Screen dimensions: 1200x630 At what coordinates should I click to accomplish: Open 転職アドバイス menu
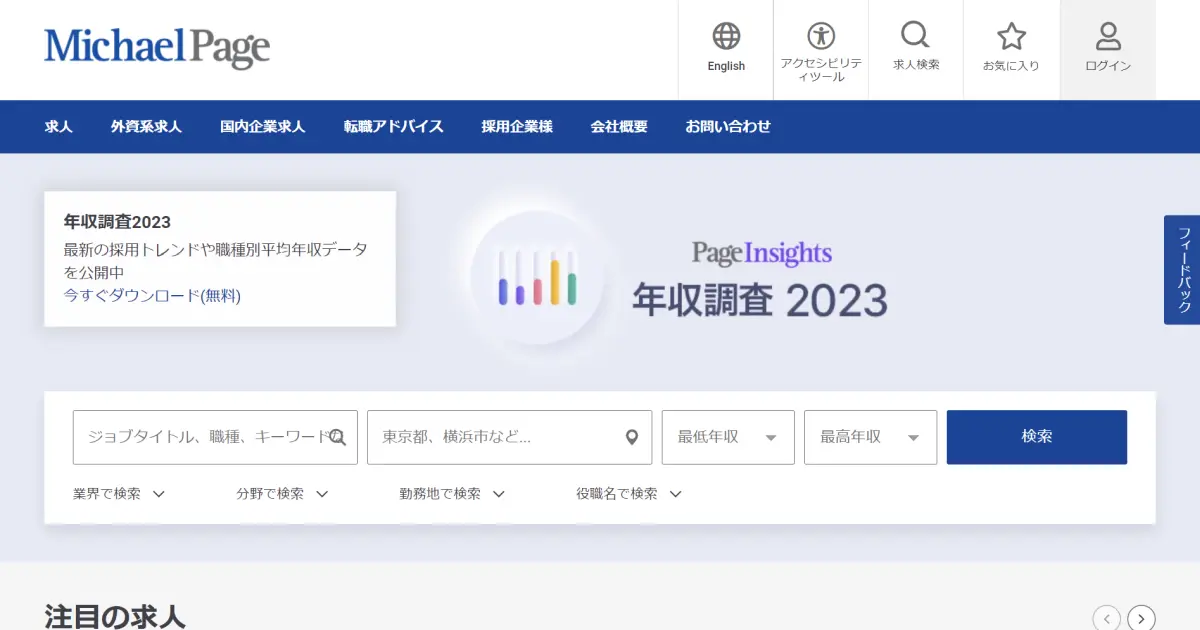coord(394,127)
